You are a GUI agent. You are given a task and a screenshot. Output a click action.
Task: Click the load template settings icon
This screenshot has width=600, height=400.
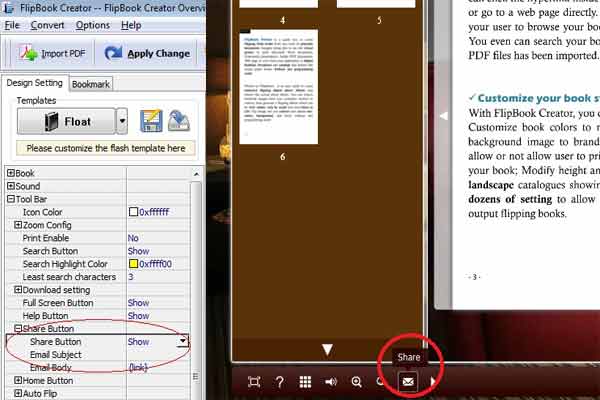pos(179,121)
